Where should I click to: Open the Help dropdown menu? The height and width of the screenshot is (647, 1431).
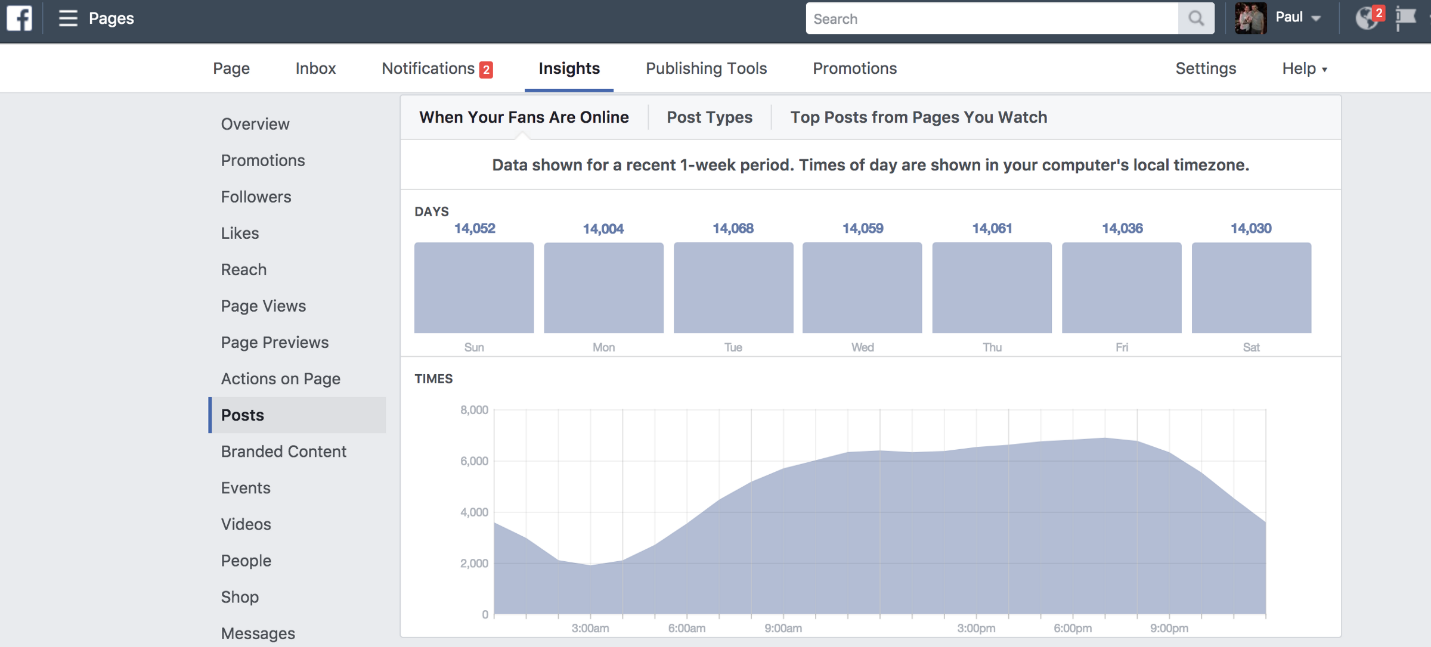[x=1305, y=68]
